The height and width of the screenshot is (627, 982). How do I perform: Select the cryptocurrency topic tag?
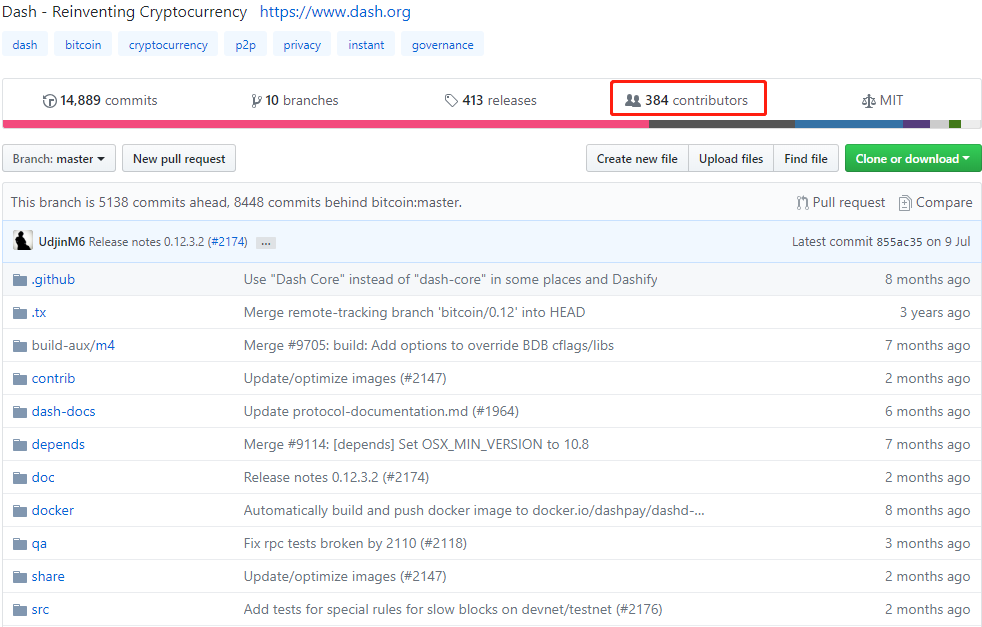(x=168, y=44)
